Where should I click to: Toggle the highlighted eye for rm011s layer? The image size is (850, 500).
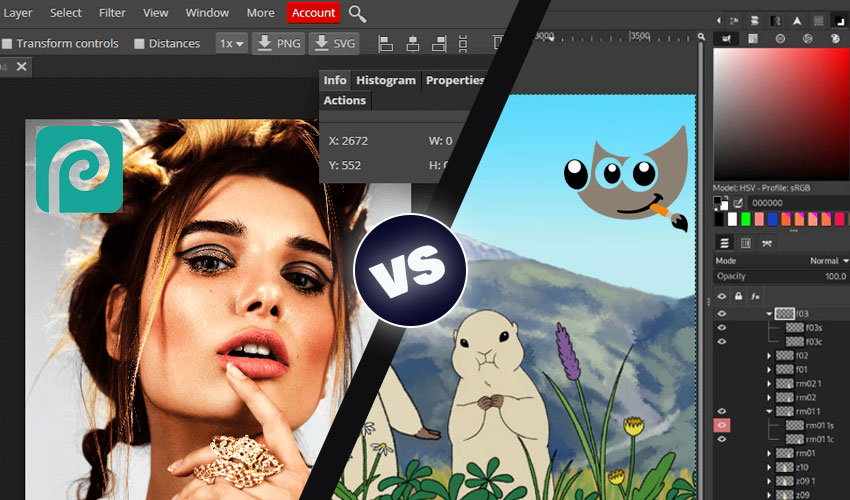click(722, 425)
